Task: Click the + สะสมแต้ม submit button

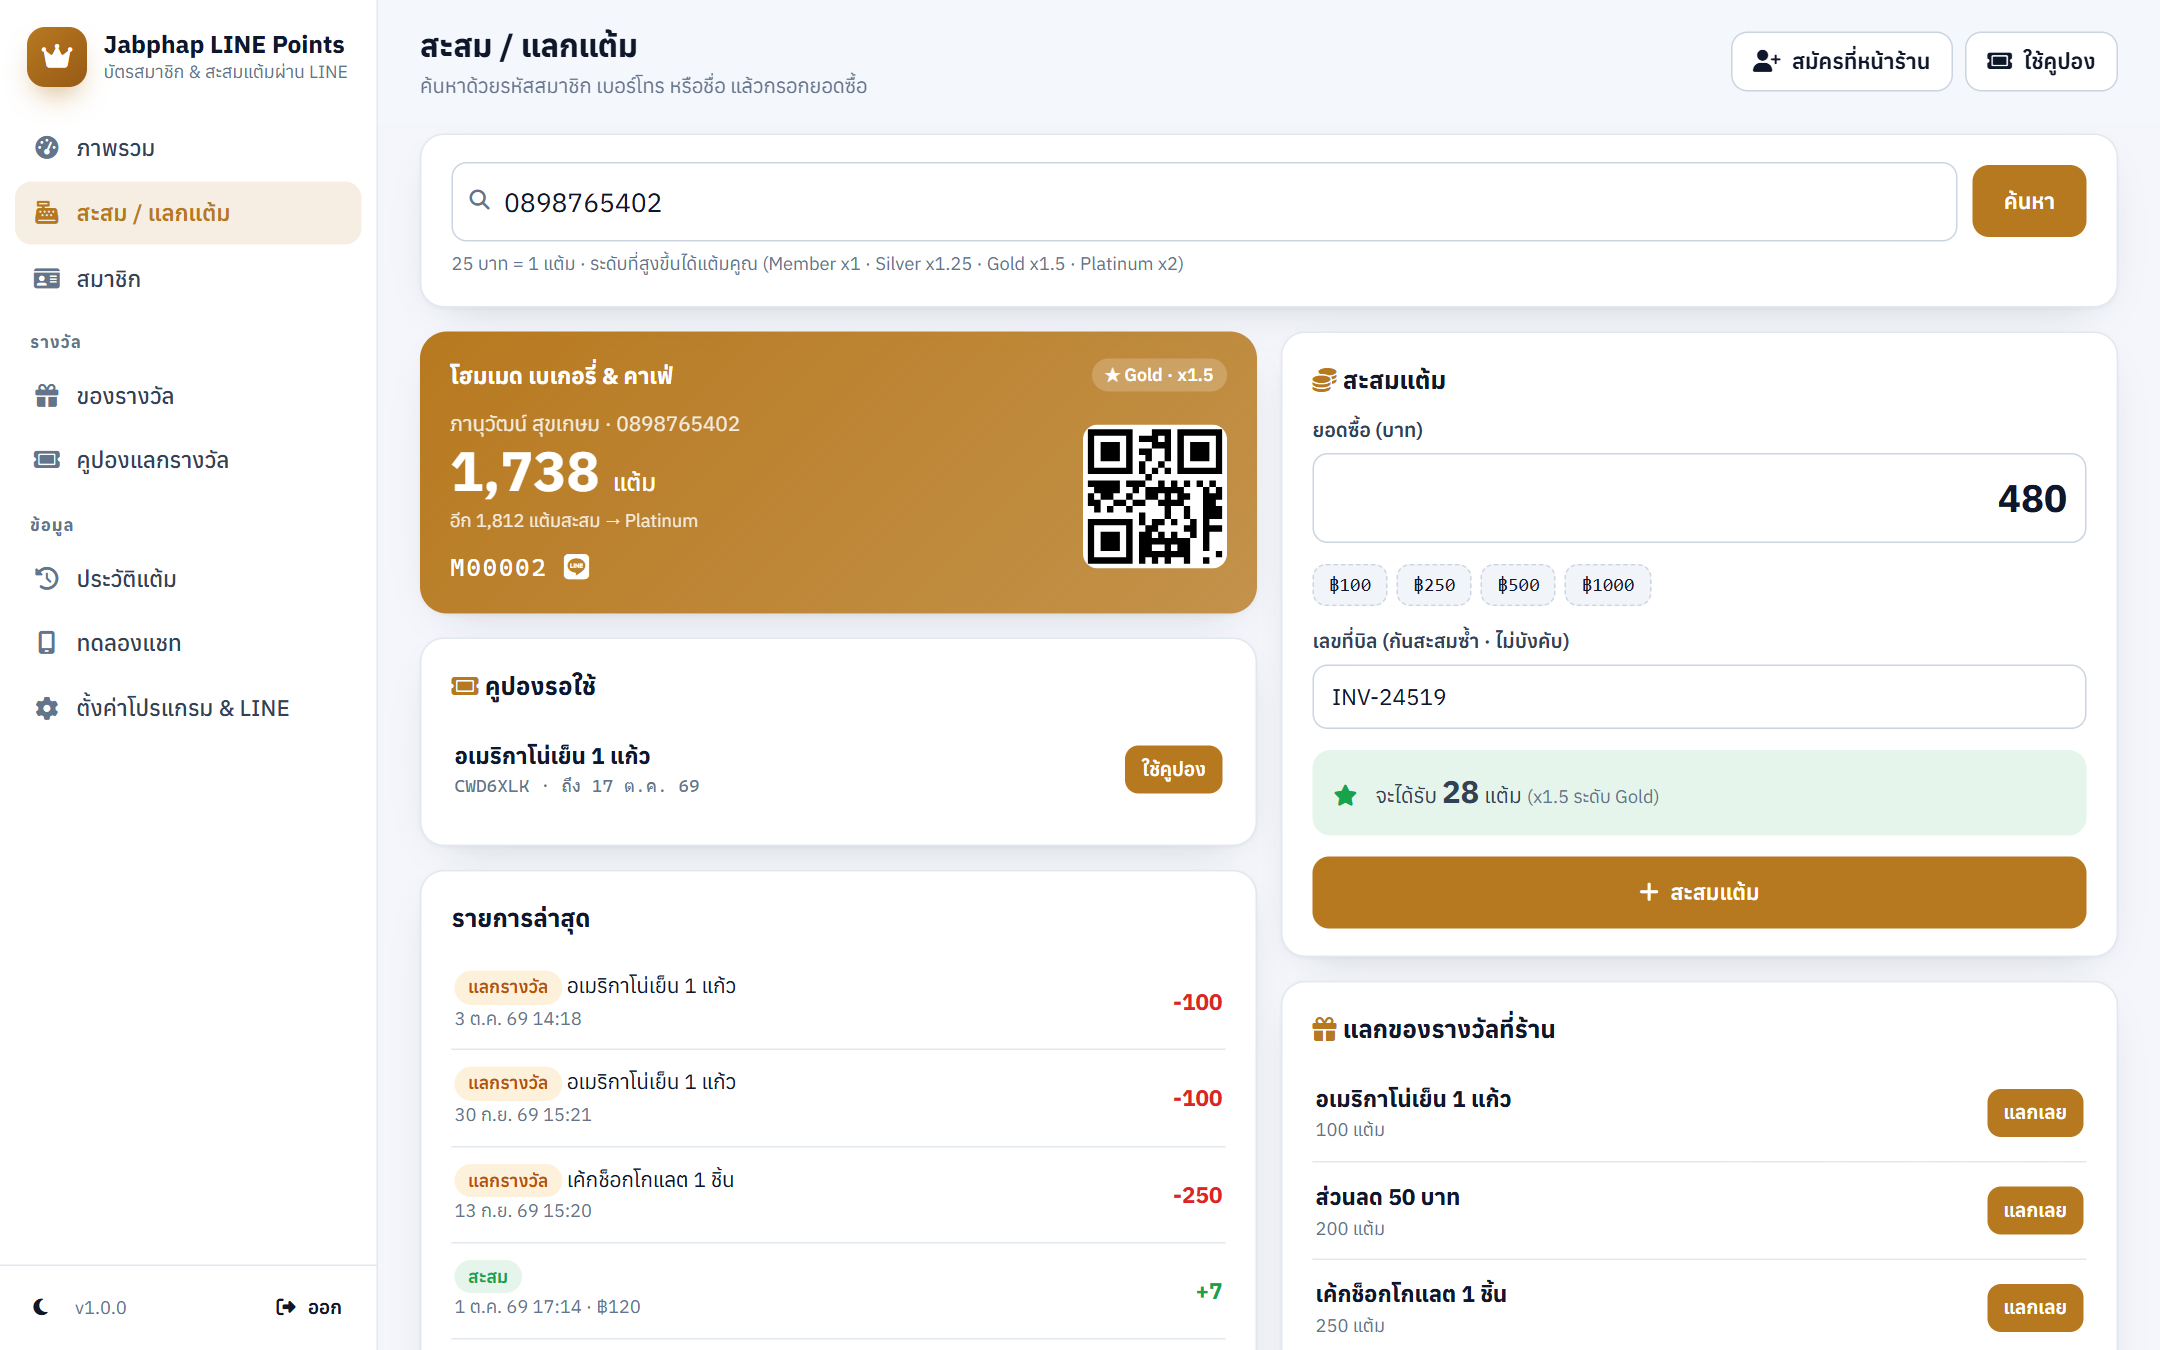Action: 1699,892
